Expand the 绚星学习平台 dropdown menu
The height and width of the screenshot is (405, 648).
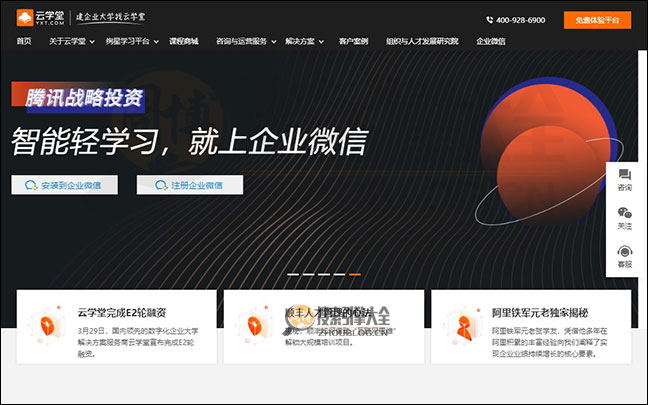point(130,41)
